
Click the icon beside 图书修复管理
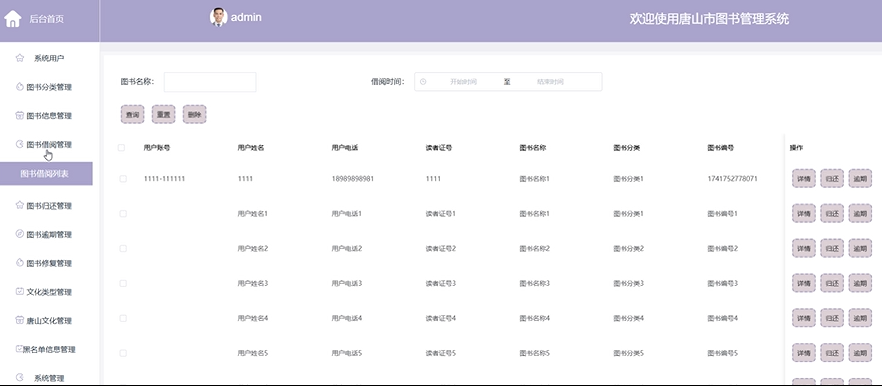coord(20,263)
